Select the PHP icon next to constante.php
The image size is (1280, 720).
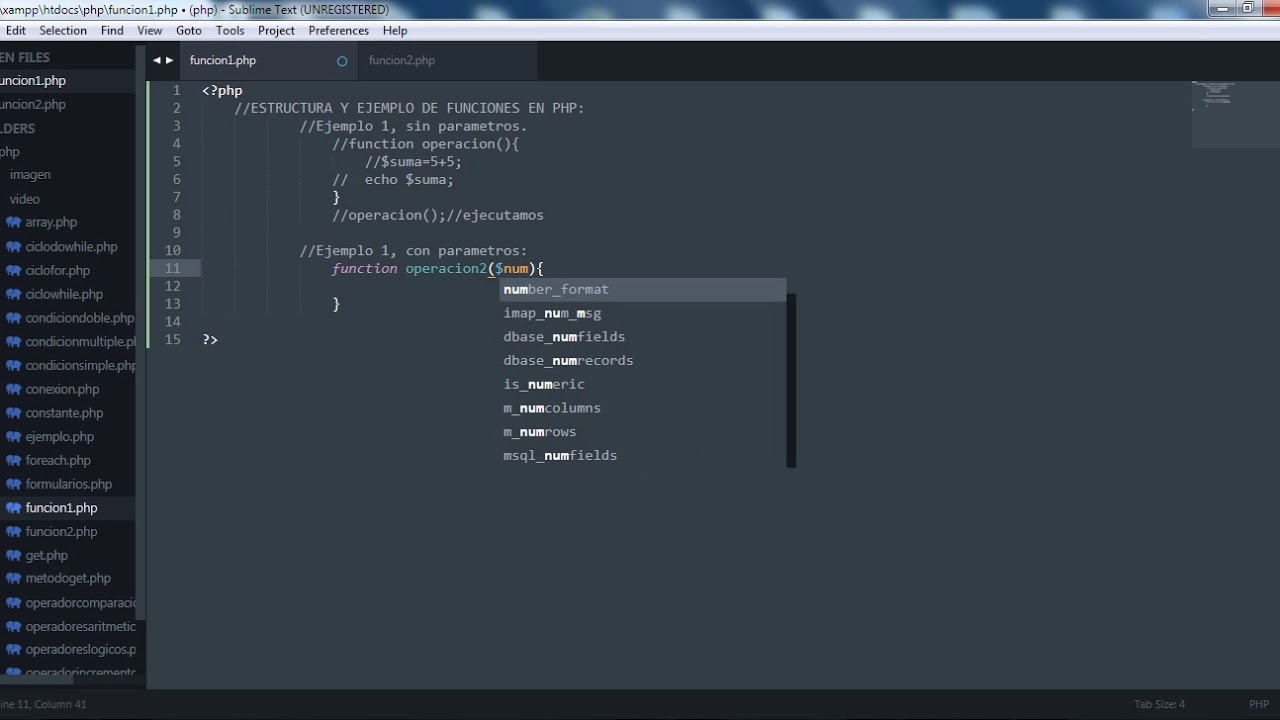click(13, 412)
